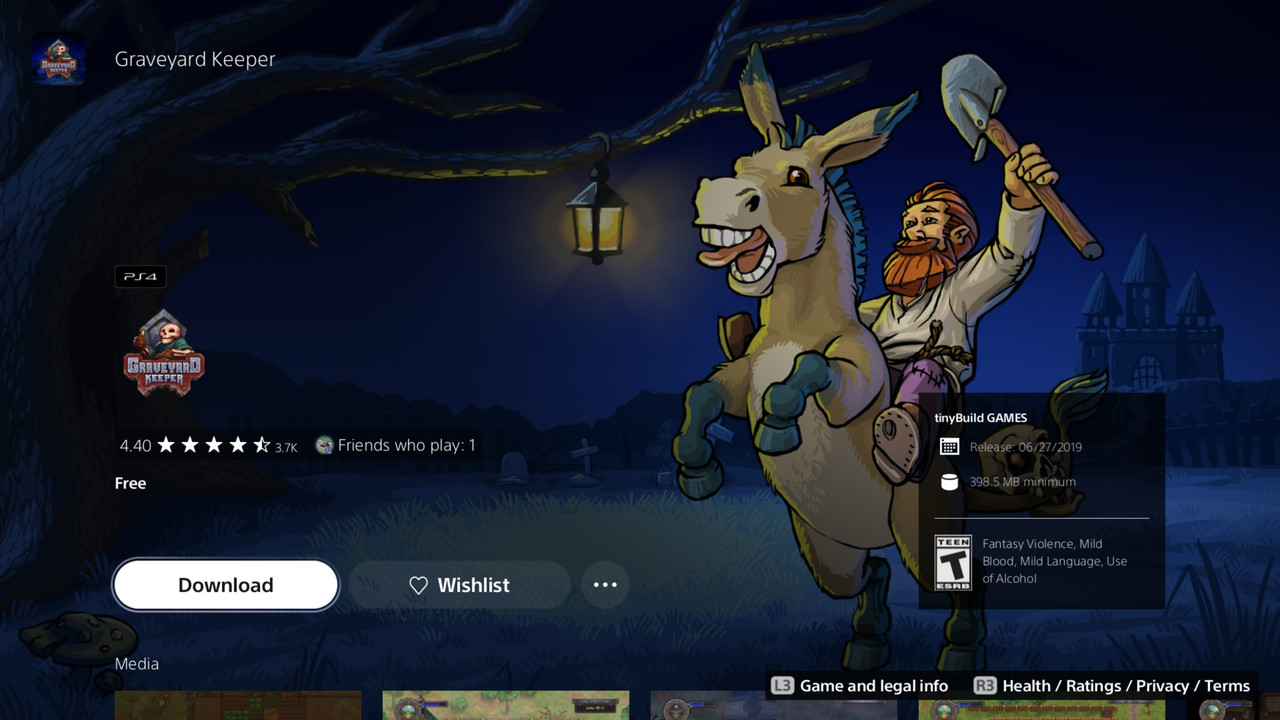
Task: Click the 3.7K ratings count
Action: (286, 447)
